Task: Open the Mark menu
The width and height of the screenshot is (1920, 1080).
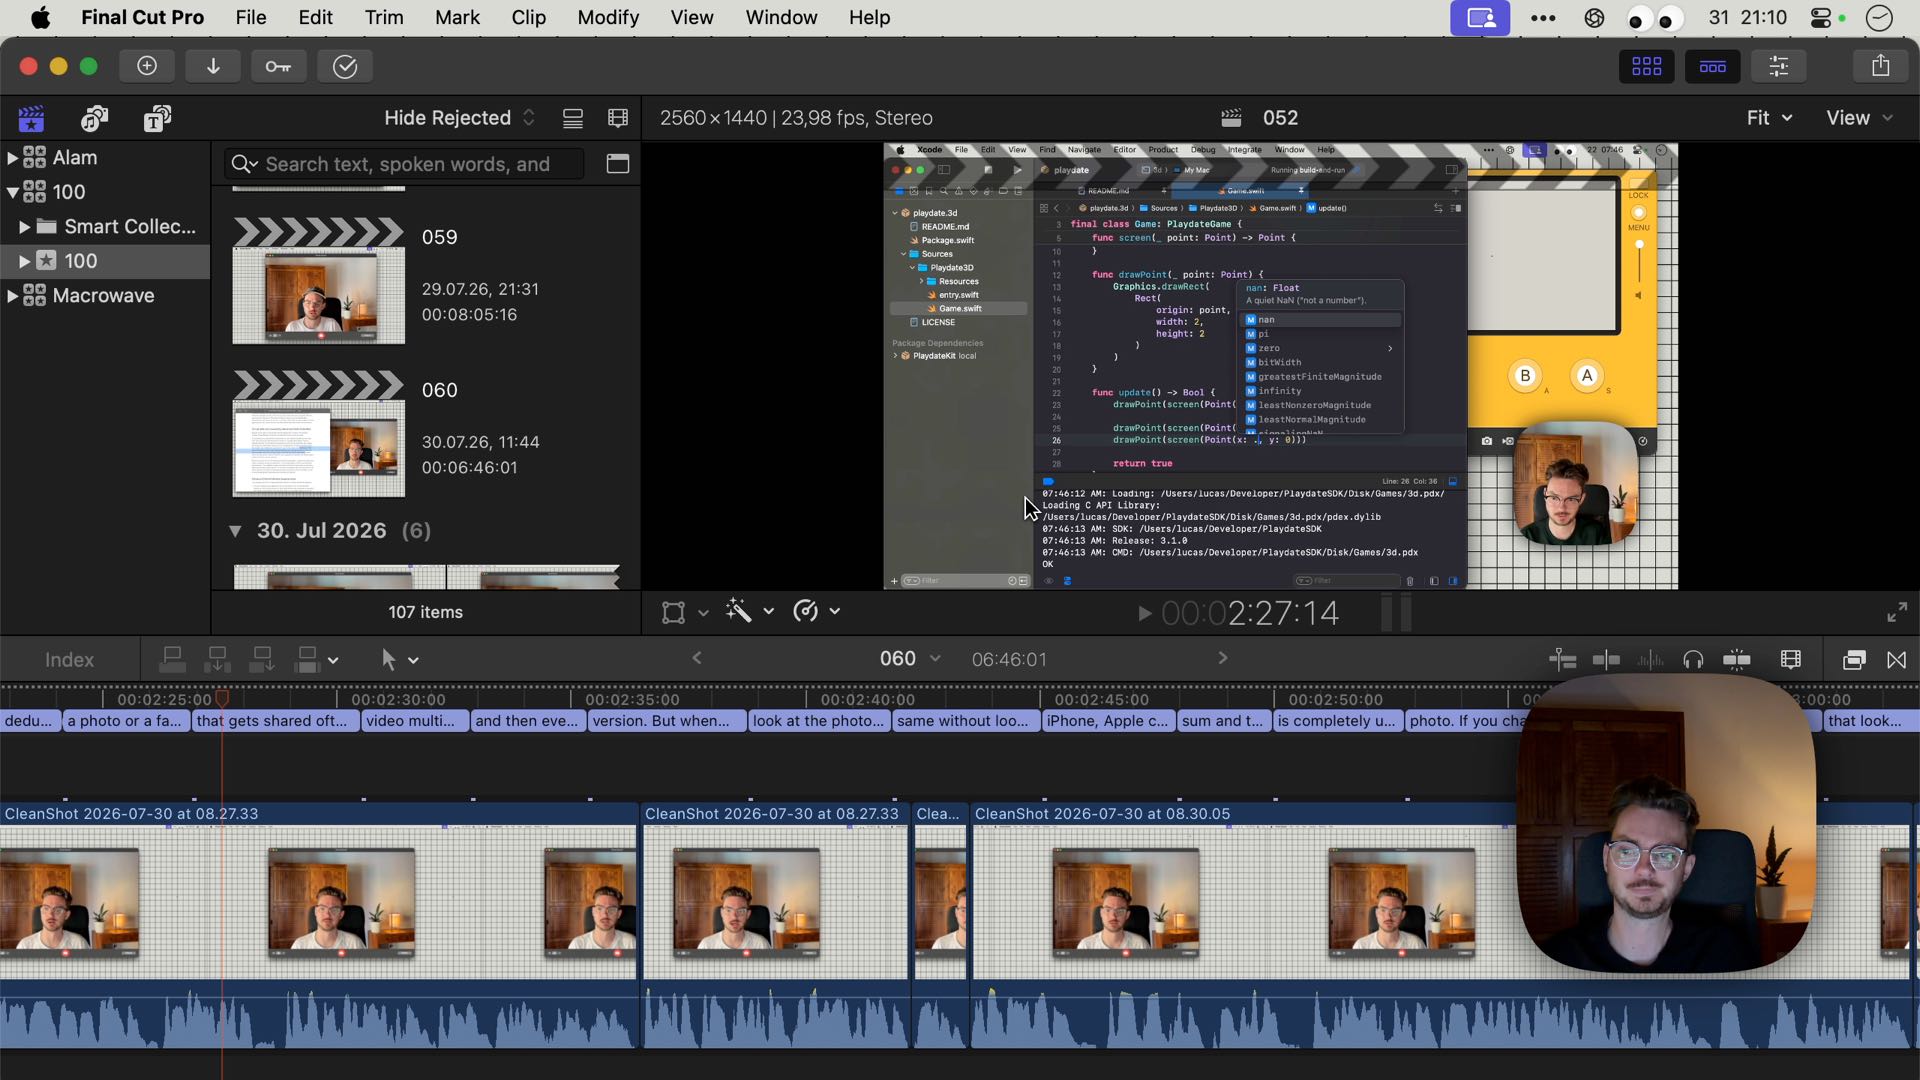Action: click(x=457, y=18)
